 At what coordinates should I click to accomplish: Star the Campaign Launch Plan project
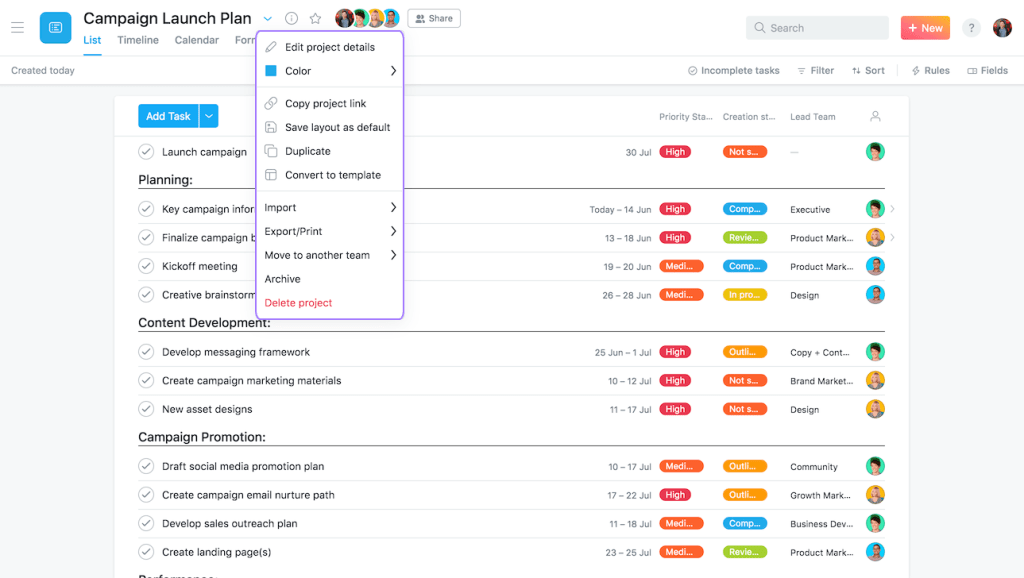[x=315, y=18]
